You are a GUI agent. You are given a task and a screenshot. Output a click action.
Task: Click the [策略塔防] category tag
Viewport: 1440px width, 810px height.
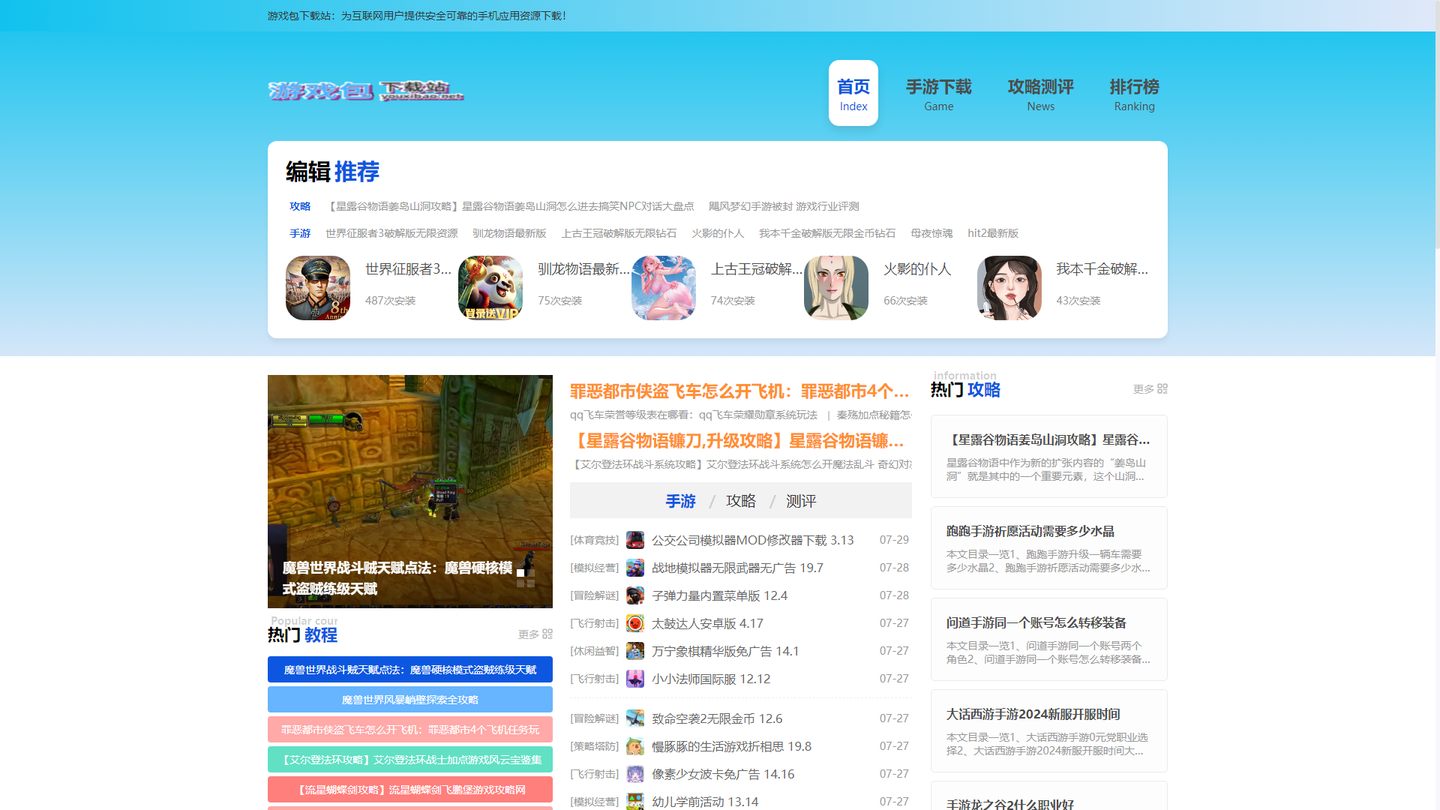click(x=595, y=746)
